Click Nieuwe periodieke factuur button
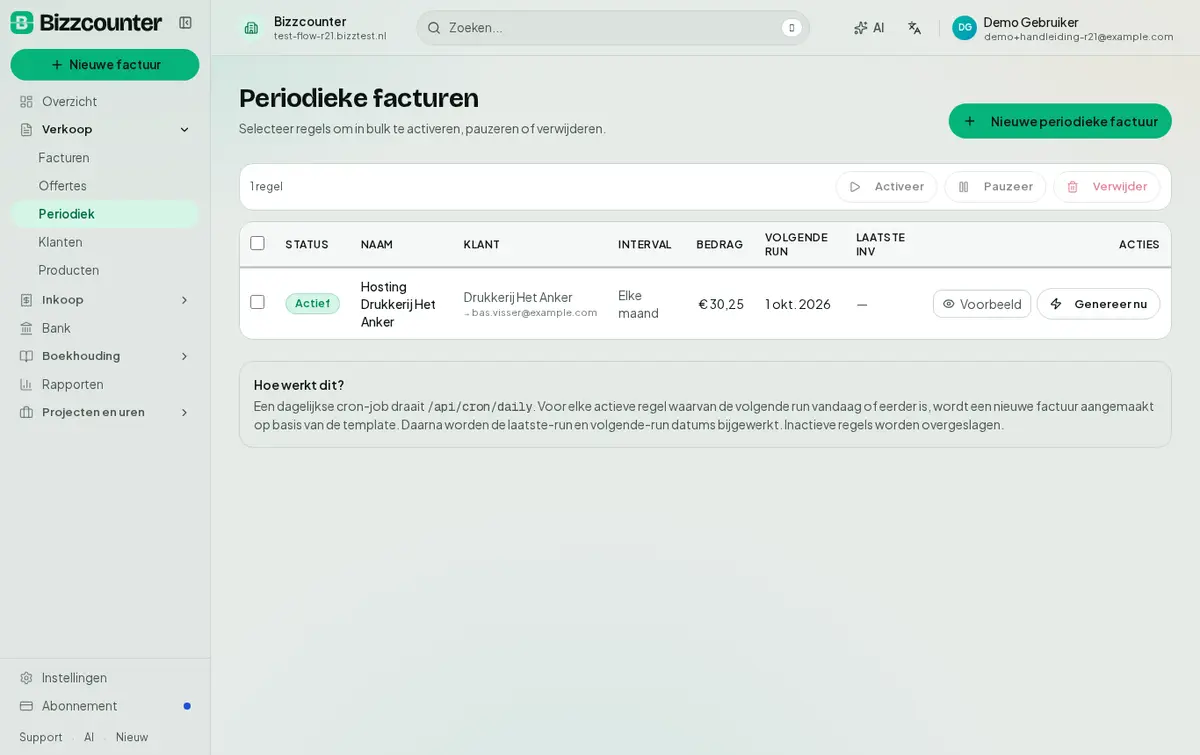The width and height of the screenshot is (1200, 755). (x=1060, y=121)
